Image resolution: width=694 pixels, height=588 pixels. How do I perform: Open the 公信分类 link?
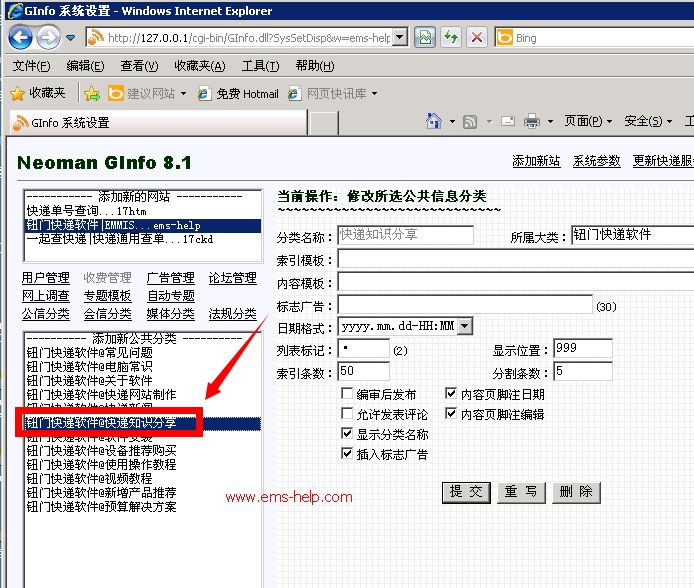(x=46, y=314)
